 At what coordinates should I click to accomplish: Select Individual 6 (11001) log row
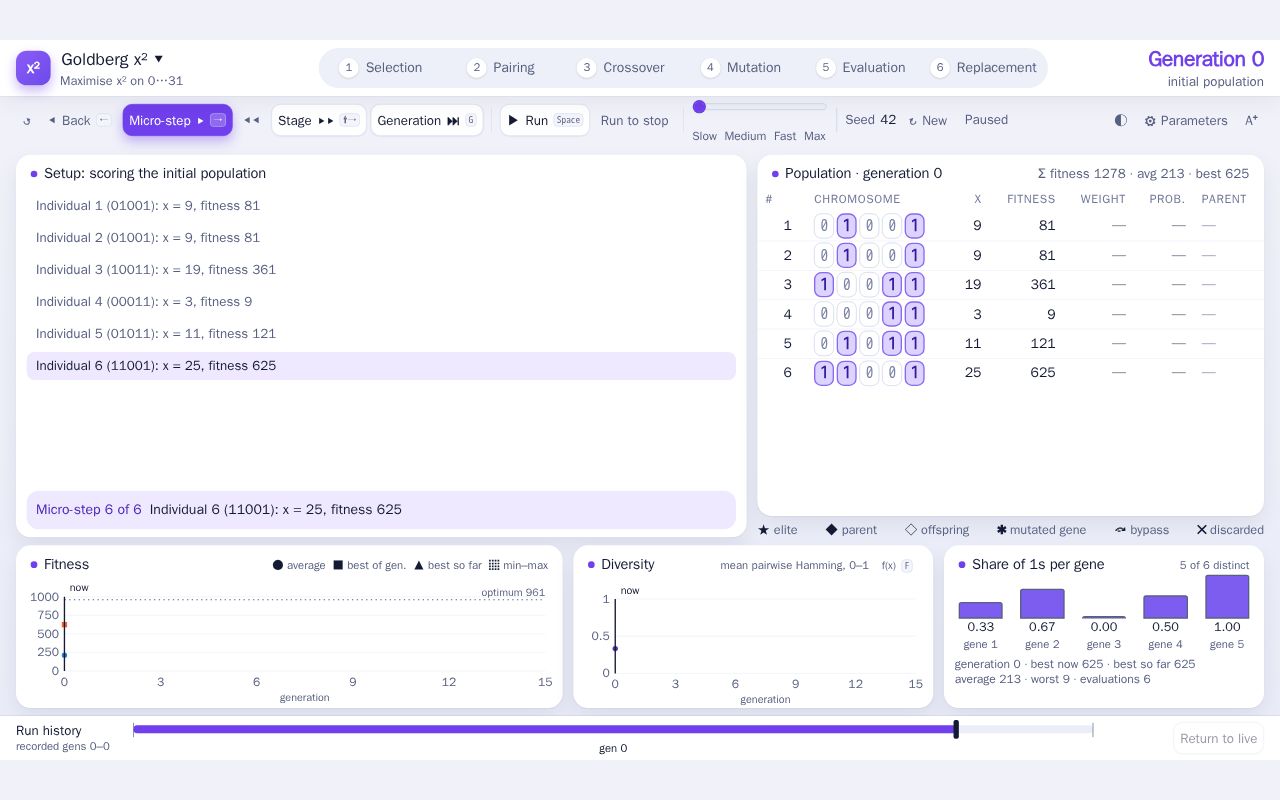(x=381, y=366)
